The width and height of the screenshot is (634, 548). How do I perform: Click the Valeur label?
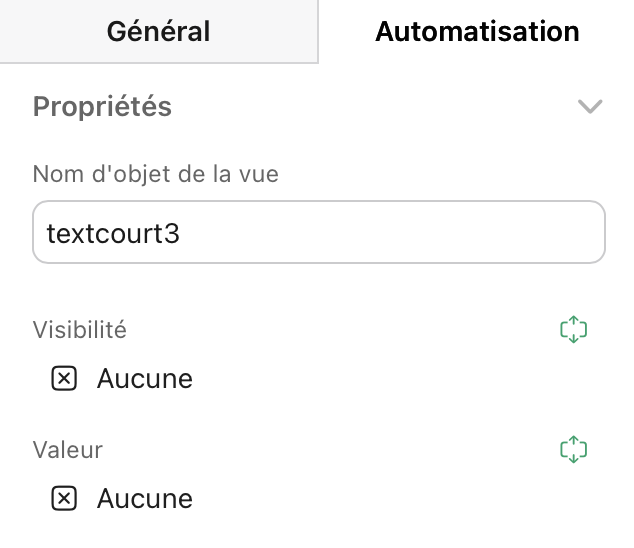[67, 450]
